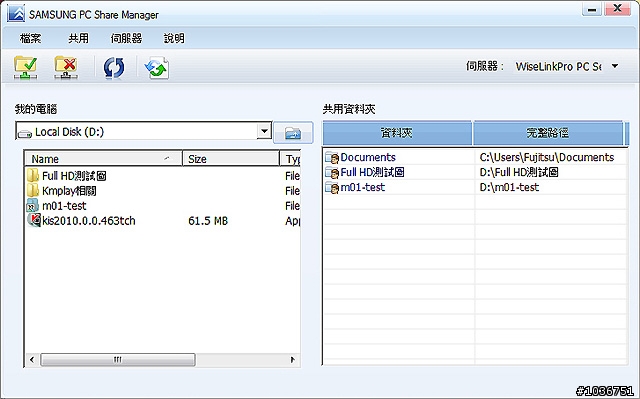Click the horizontal scrollbar thumb in file list
The height and width of the screenshot is (399, 640).
click(x=118, y=360)
